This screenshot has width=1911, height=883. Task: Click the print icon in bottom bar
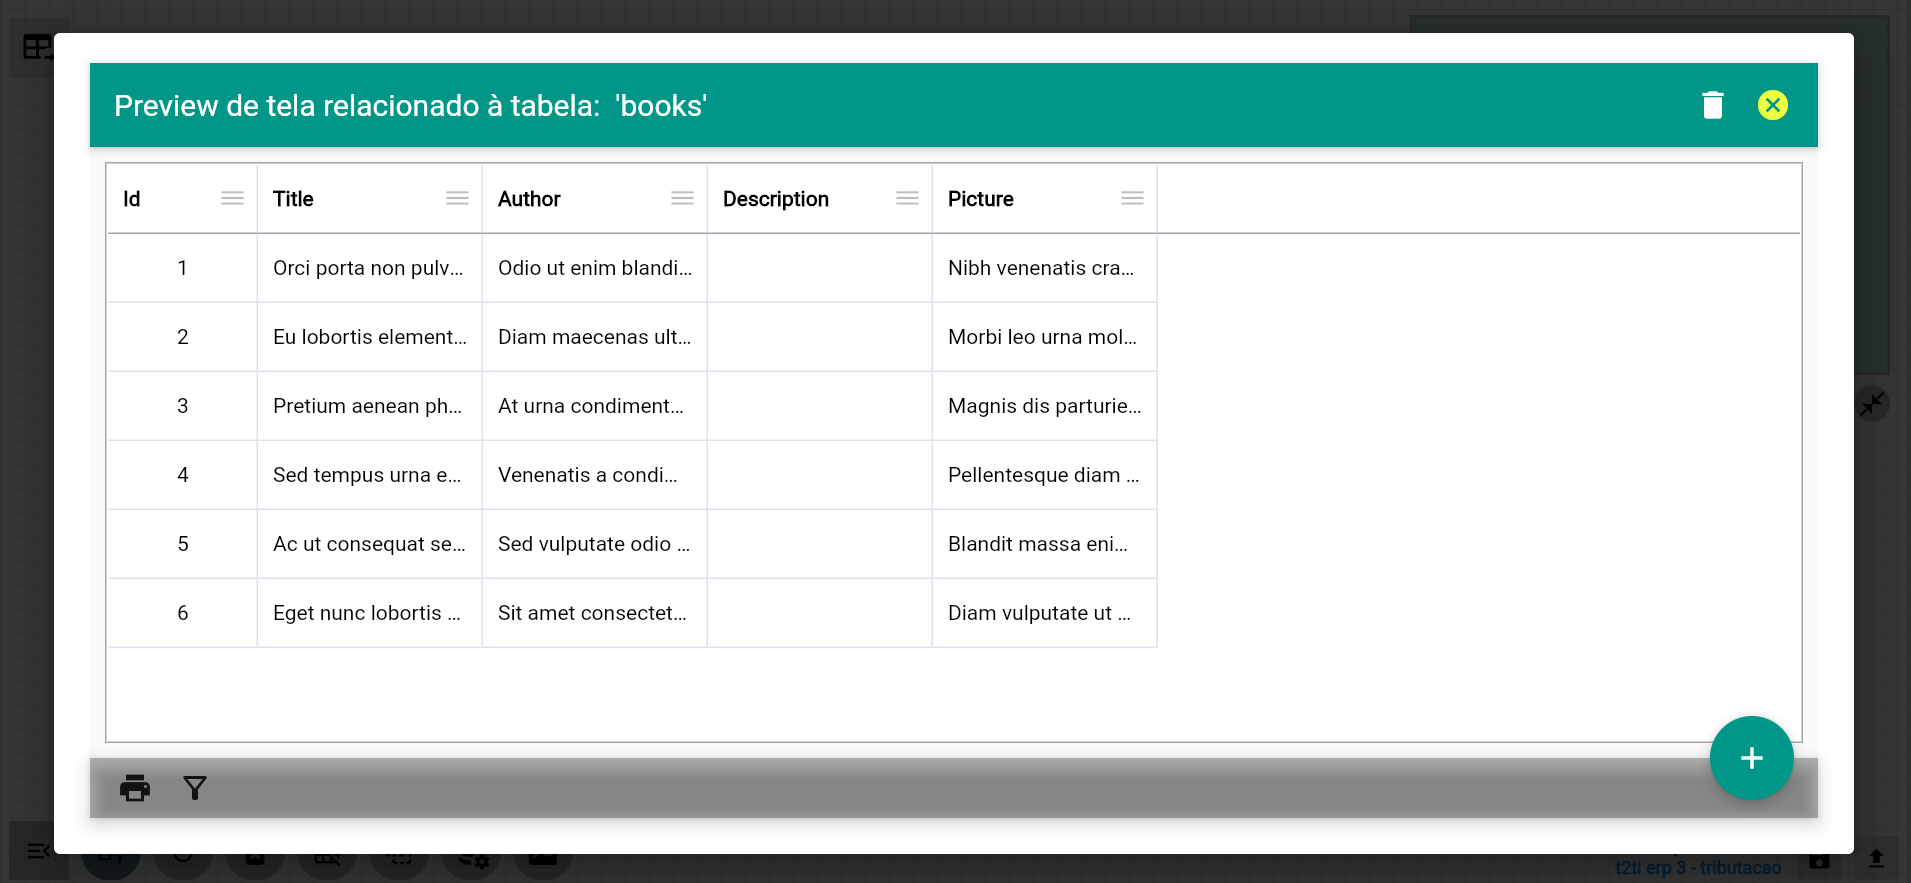coord(135,788)
